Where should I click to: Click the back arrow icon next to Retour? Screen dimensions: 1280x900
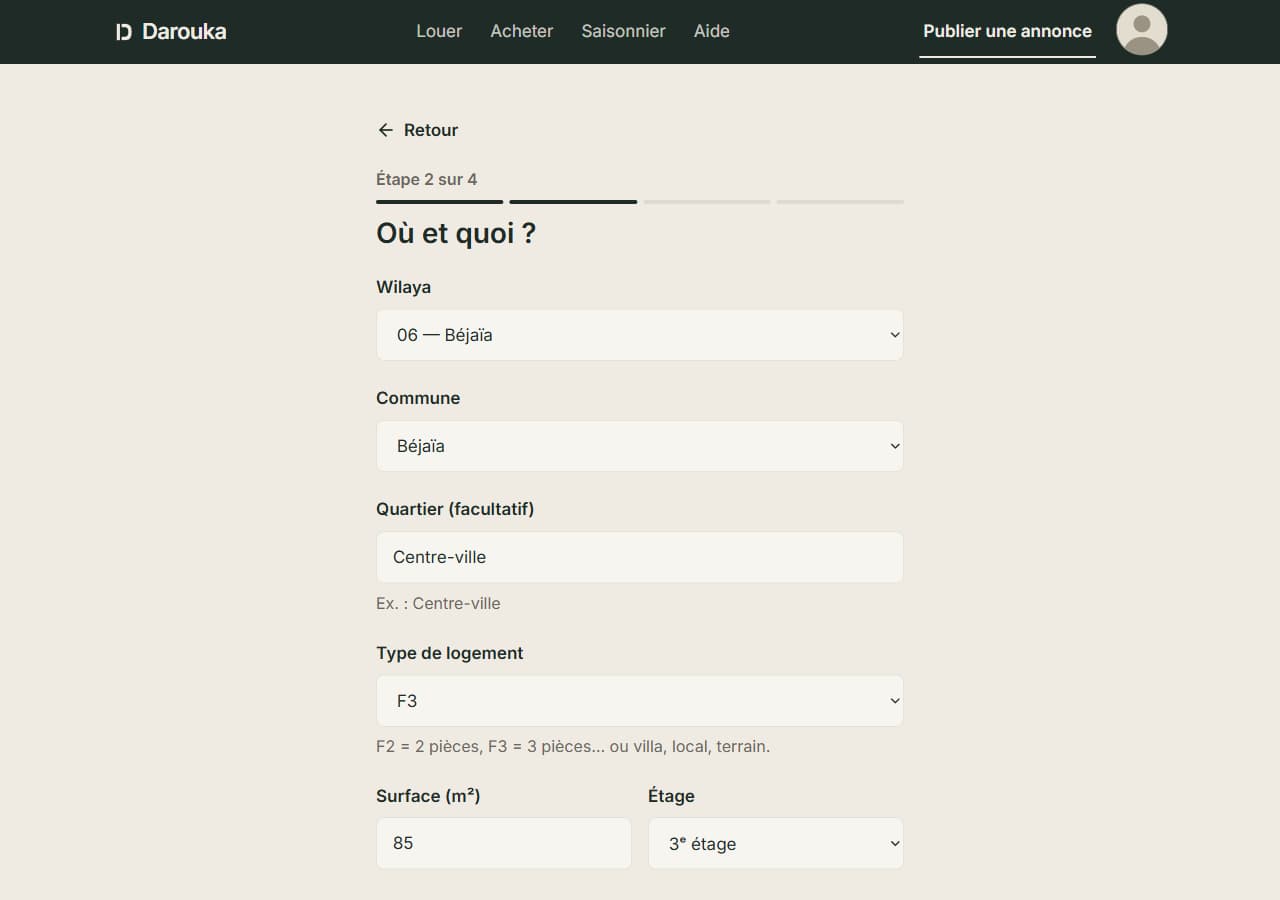[x=385, y=130]
